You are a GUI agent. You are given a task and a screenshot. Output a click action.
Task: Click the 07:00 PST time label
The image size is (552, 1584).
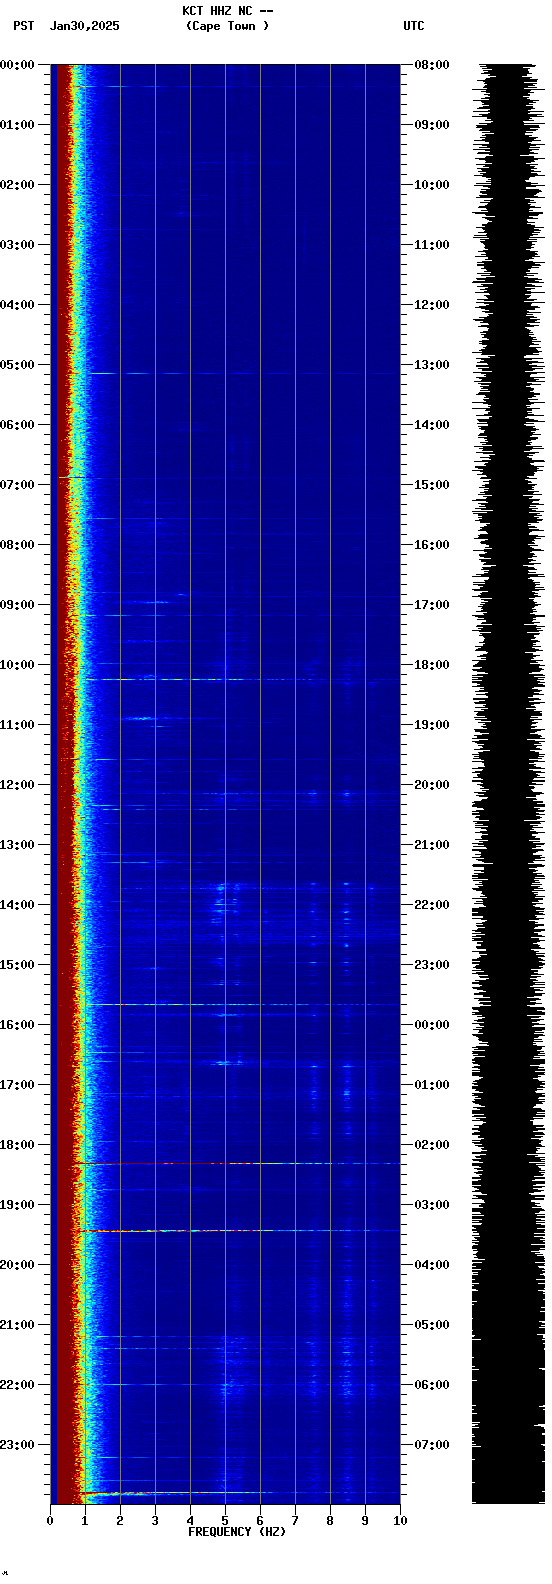[17, 485]
